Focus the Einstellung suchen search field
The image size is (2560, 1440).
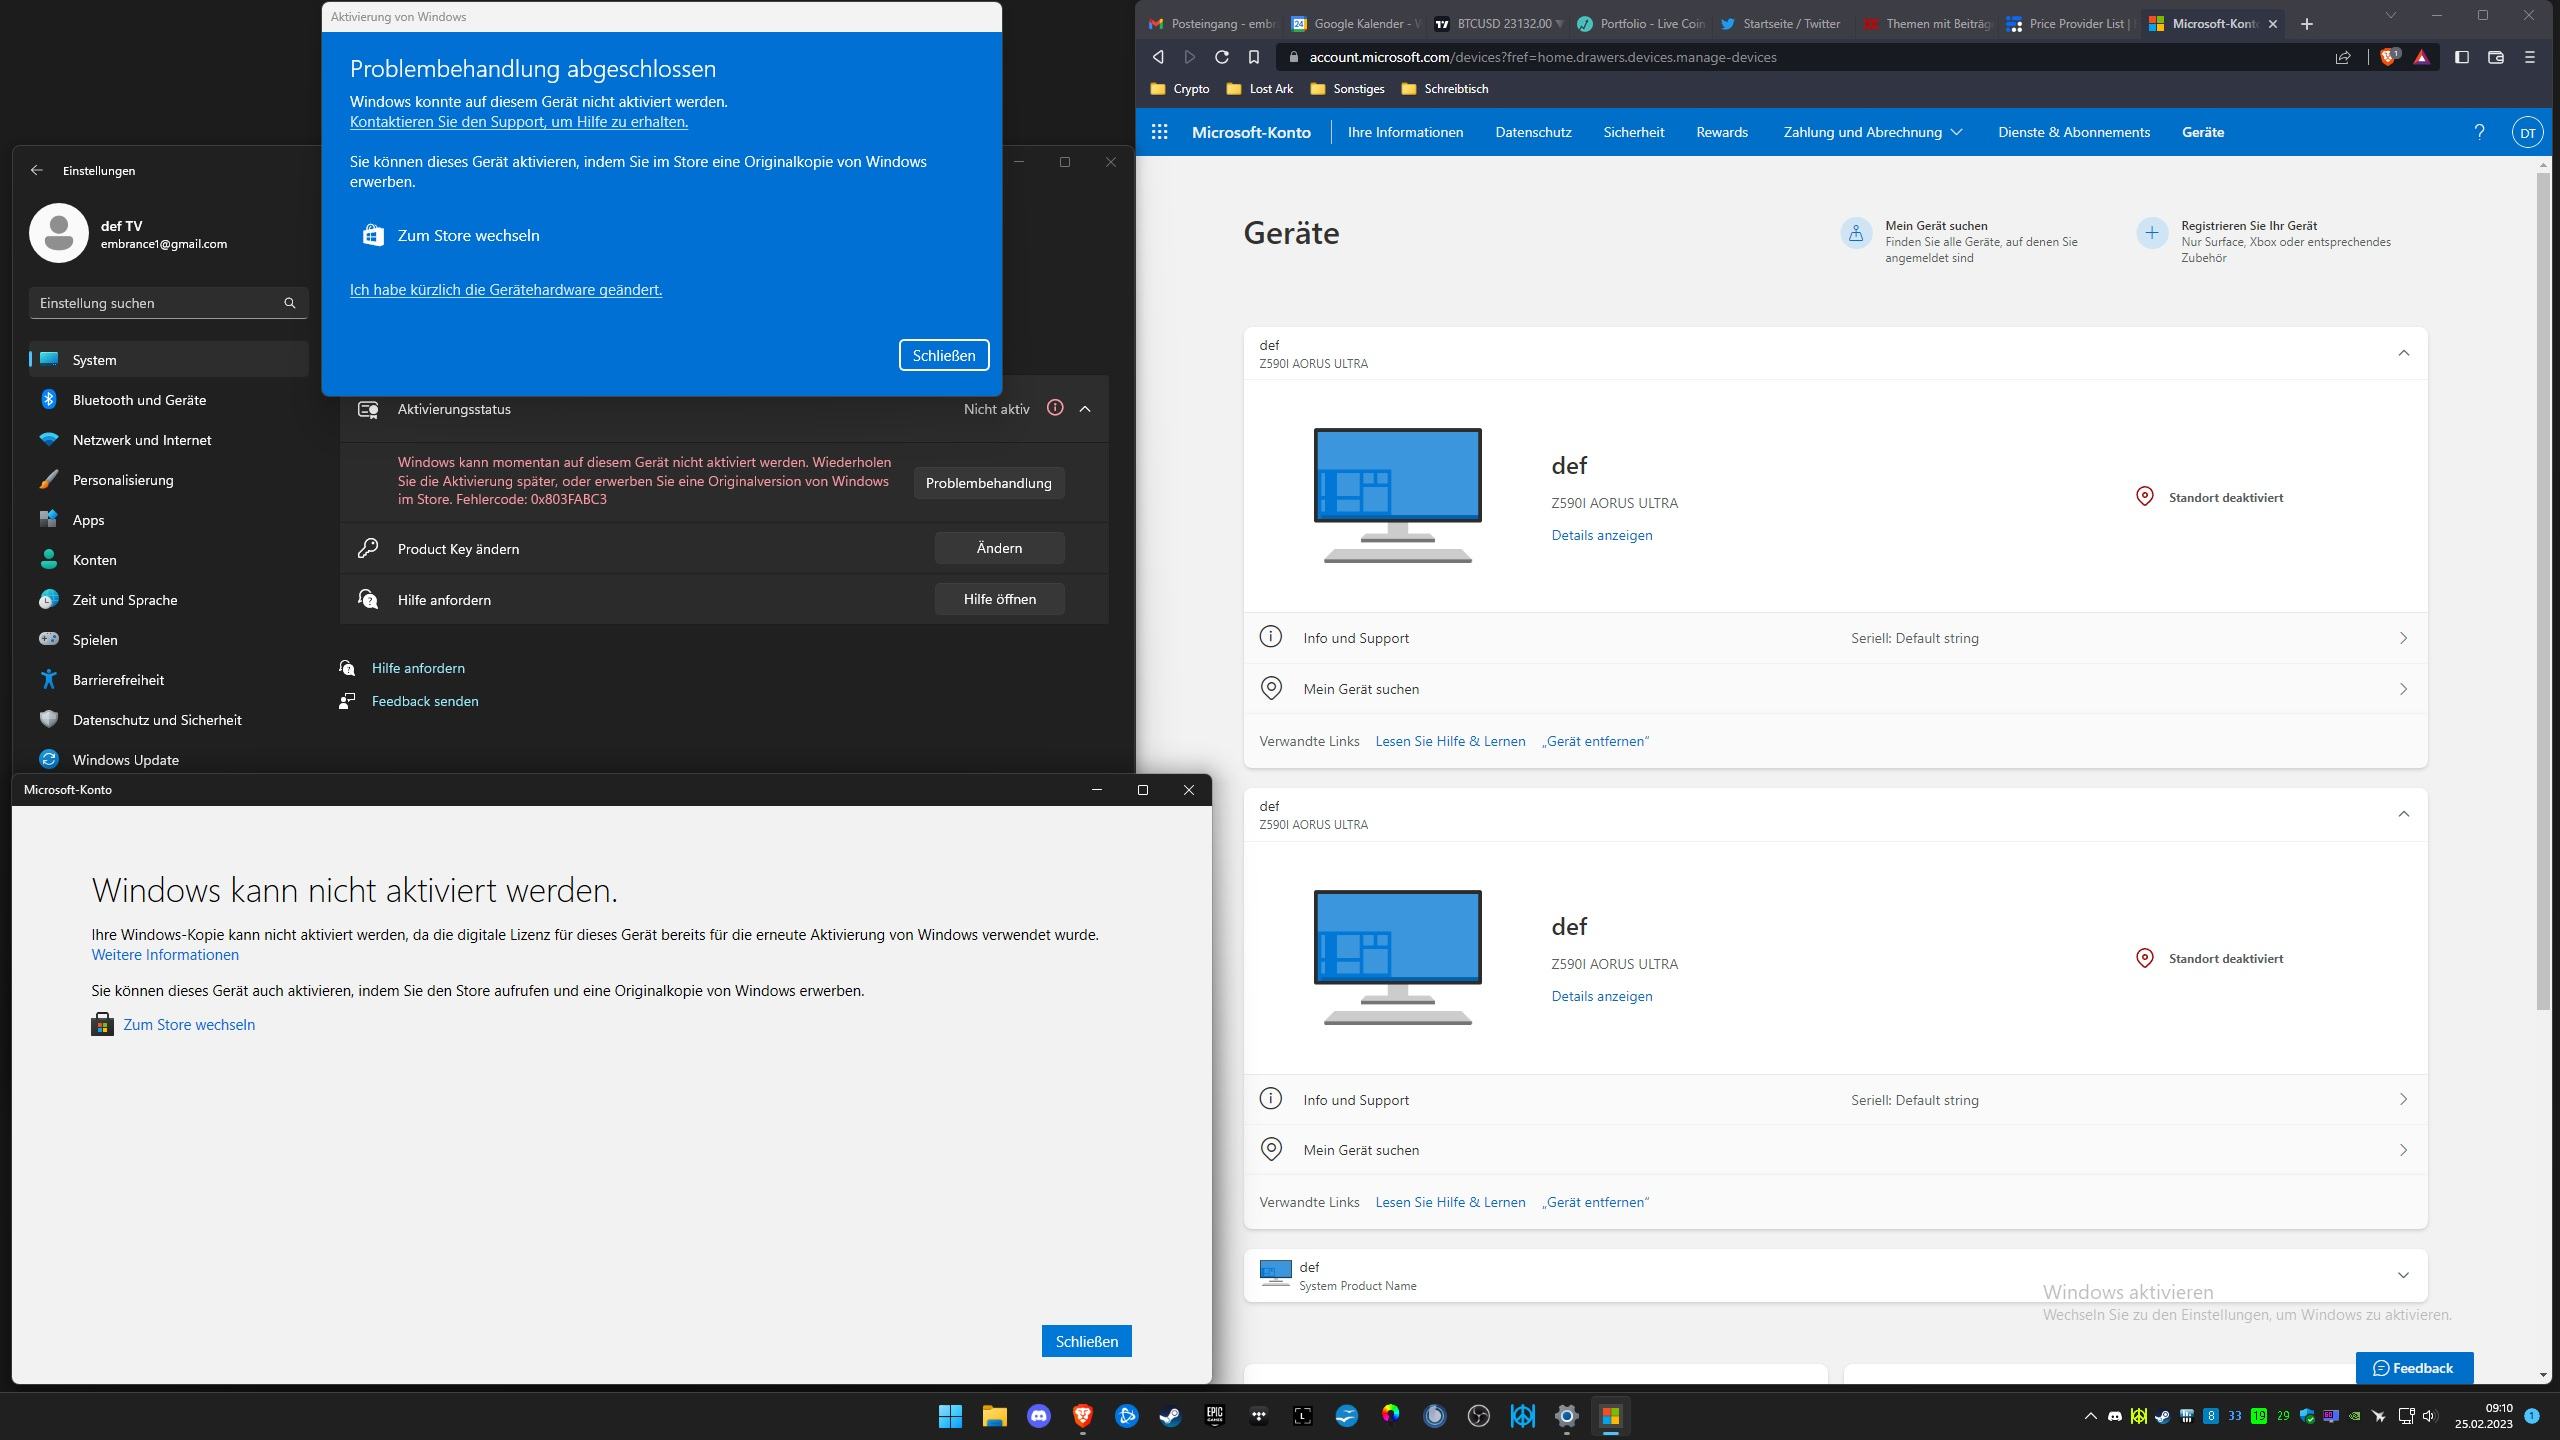click(x=168, y=303)
